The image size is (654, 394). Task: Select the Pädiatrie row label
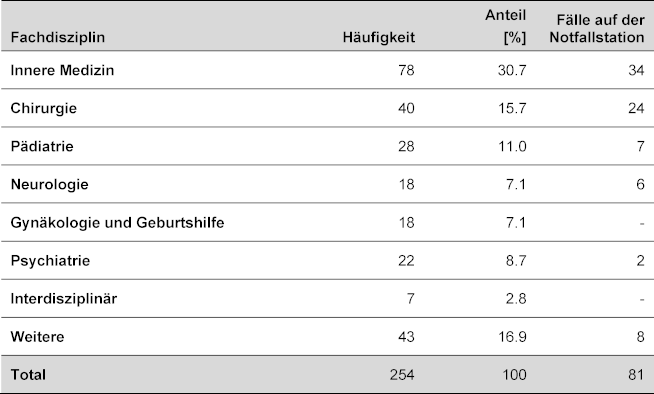coord(42,146)
